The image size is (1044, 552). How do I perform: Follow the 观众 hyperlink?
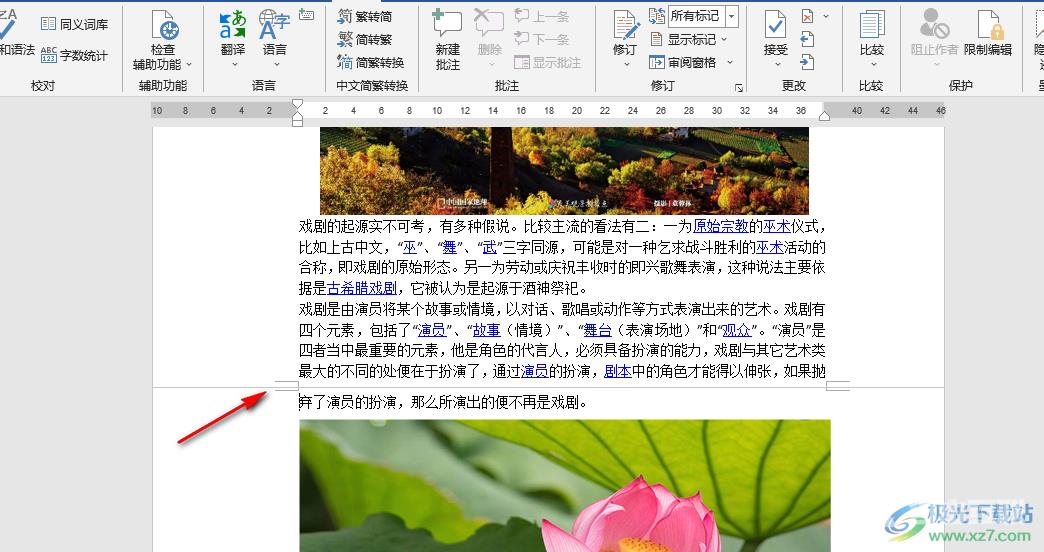tap(736, 330)
